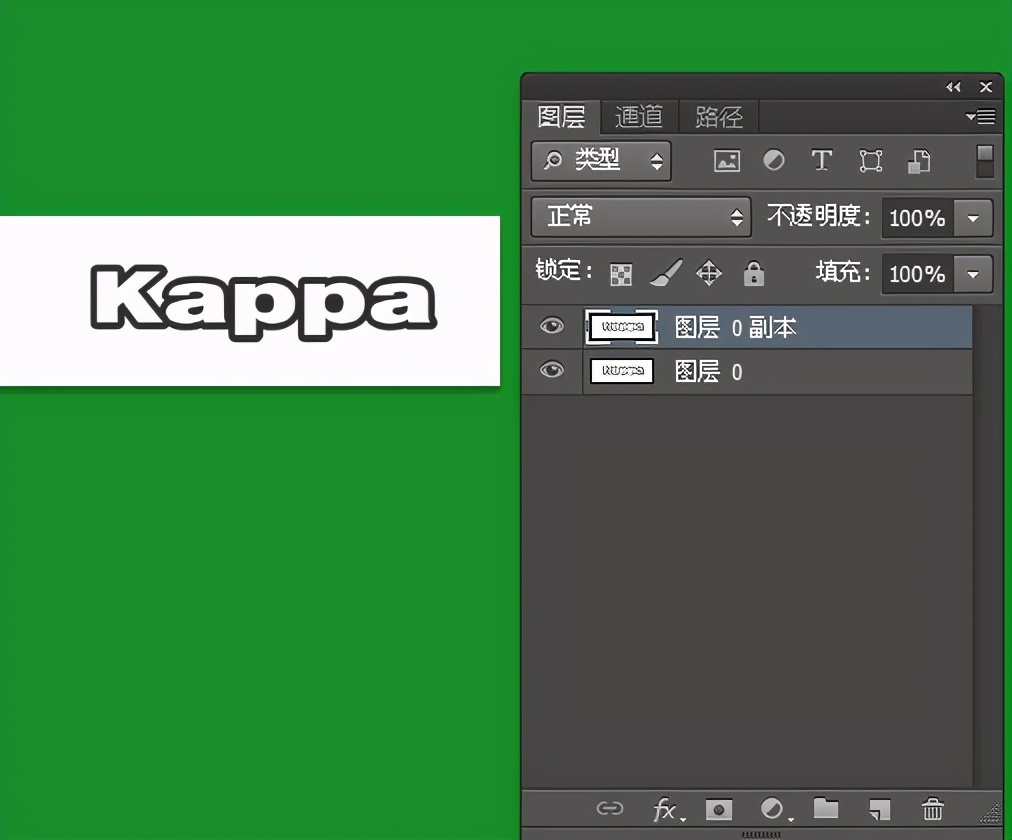Lock transparent pixels icon
Screen dimensions: 1012x840
point(622,274)
